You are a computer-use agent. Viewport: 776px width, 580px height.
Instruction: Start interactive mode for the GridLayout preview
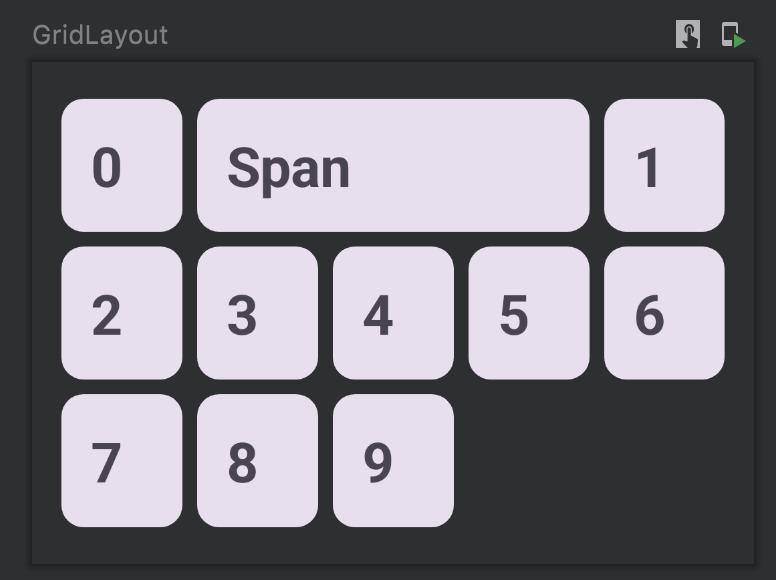tap(688, 34)
